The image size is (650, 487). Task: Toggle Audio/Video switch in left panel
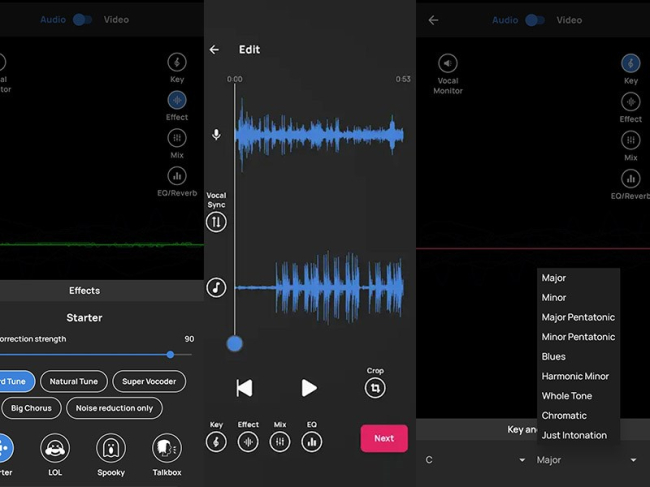click(82, 19)
